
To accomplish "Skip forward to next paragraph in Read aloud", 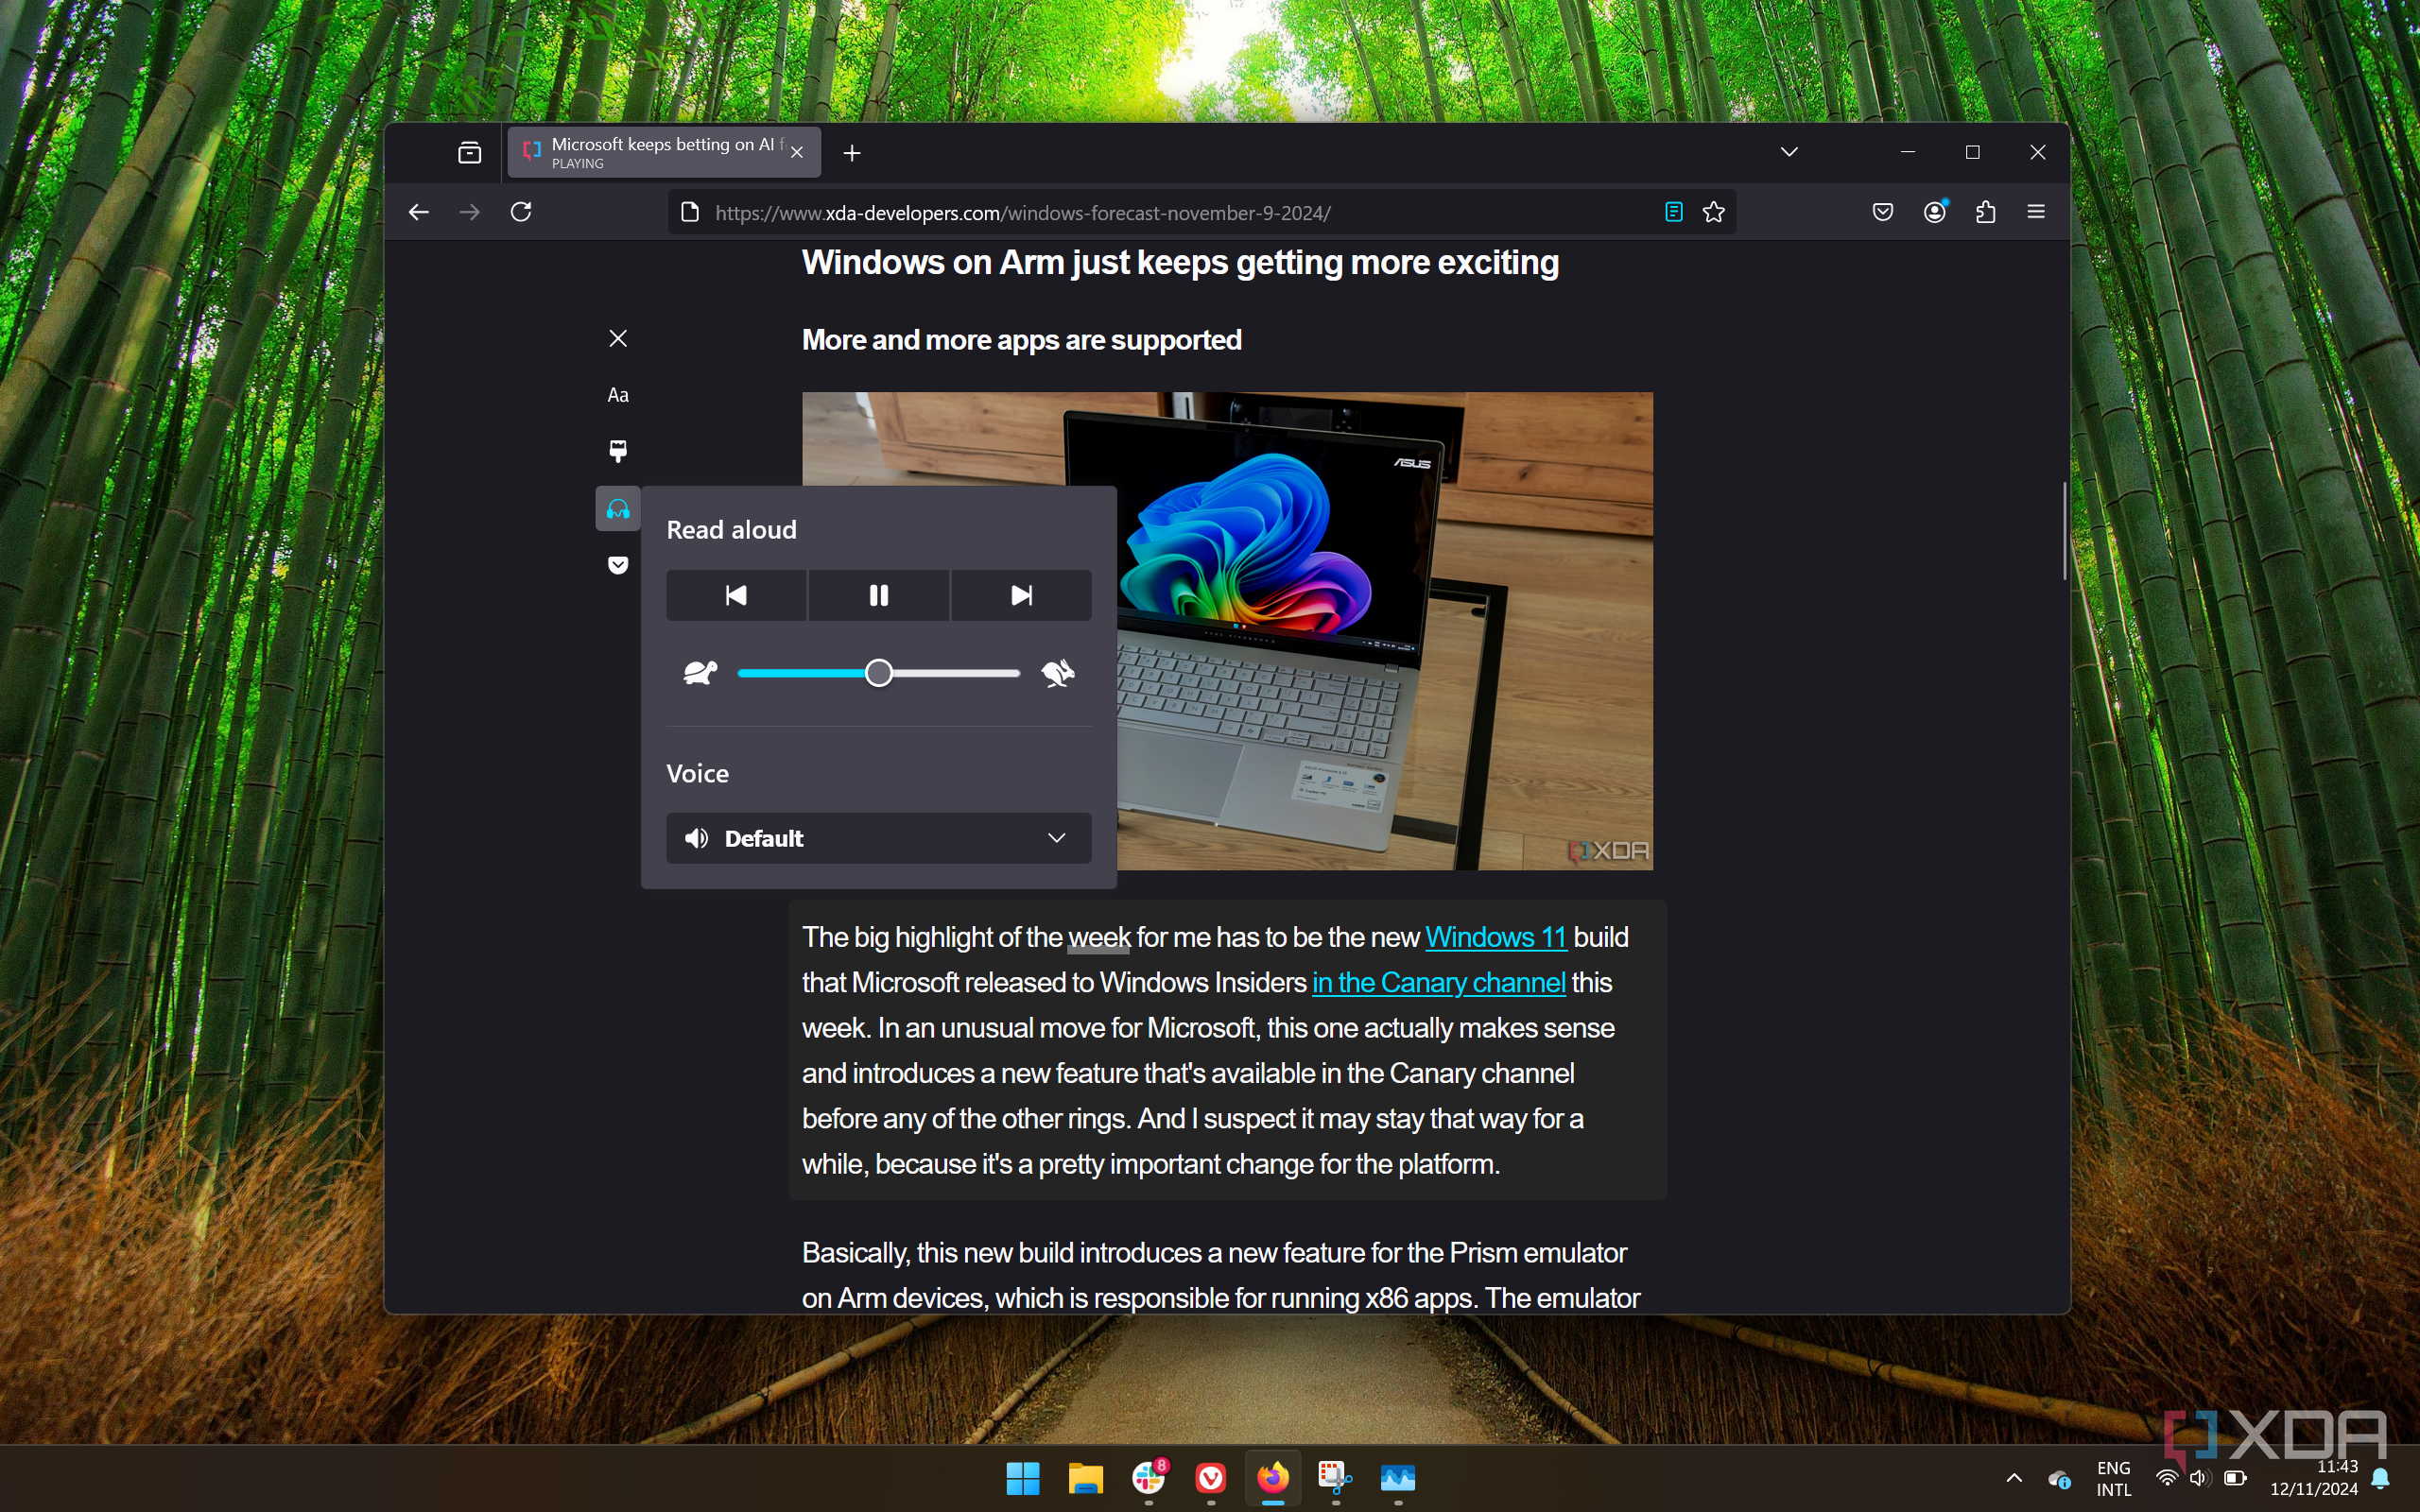I will [1021, 596].
